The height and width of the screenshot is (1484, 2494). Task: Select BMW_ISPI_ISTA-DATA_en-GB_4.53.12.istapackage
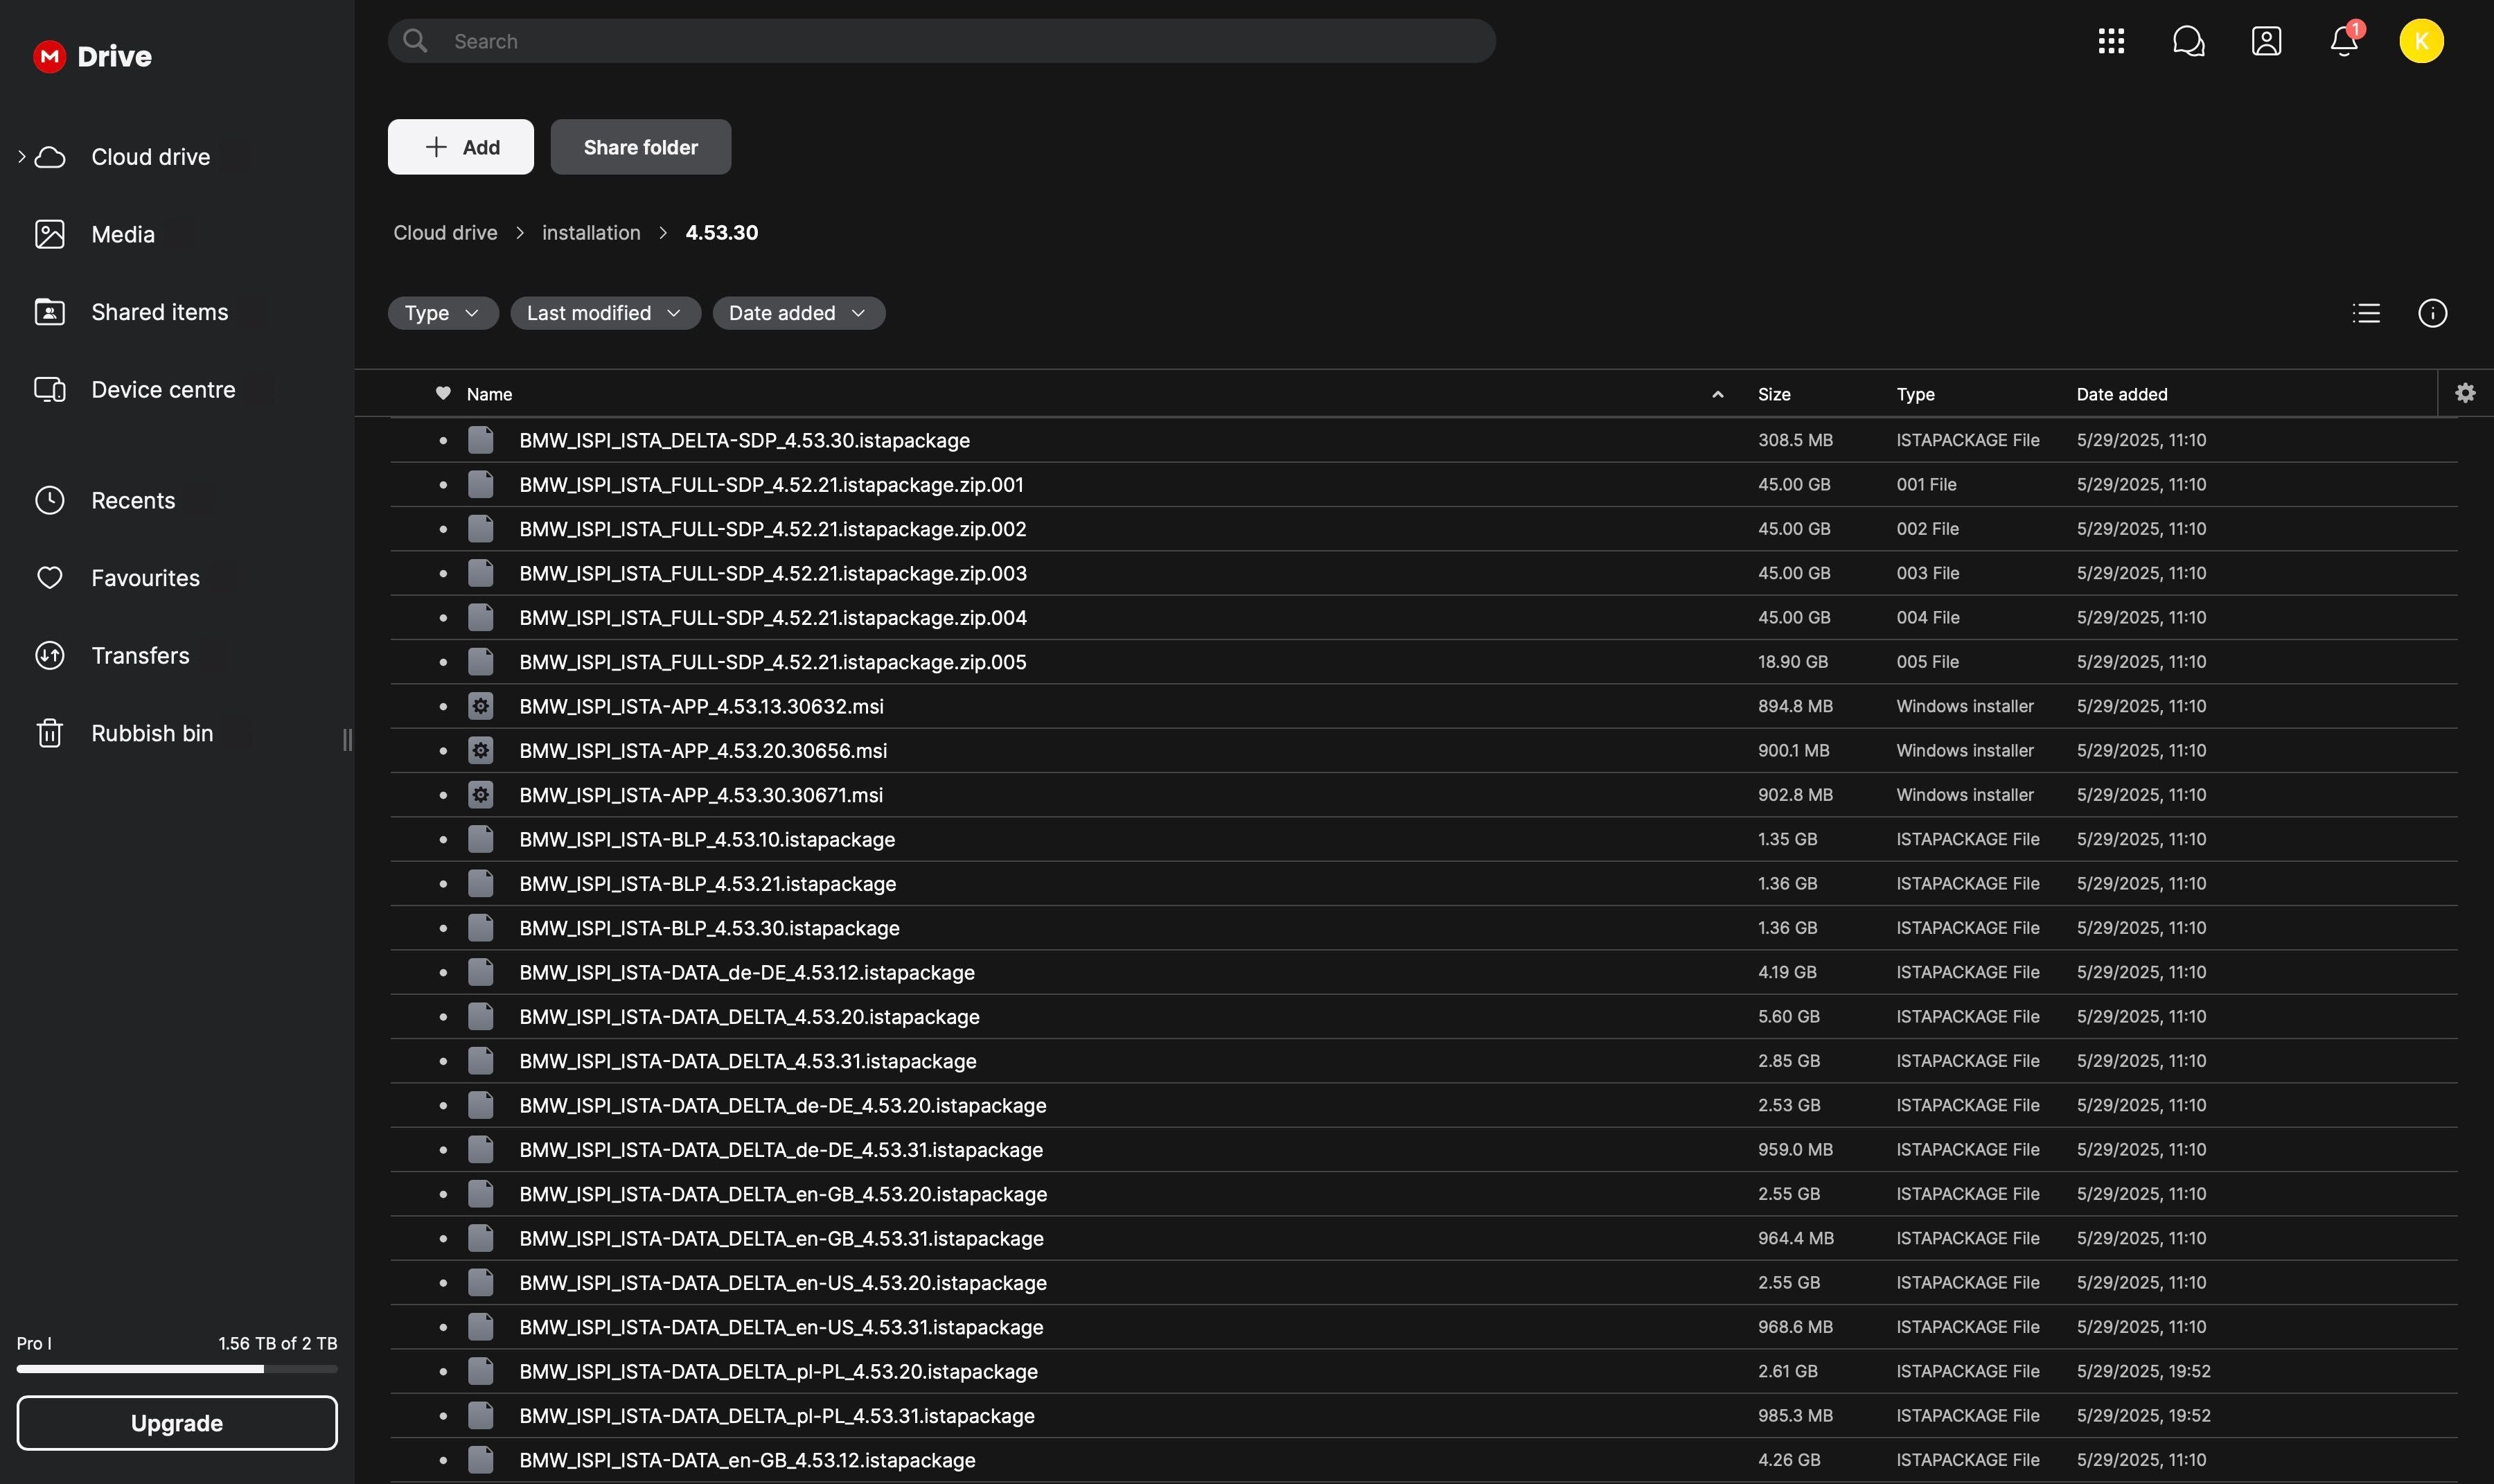[x=1424, y=1460]
